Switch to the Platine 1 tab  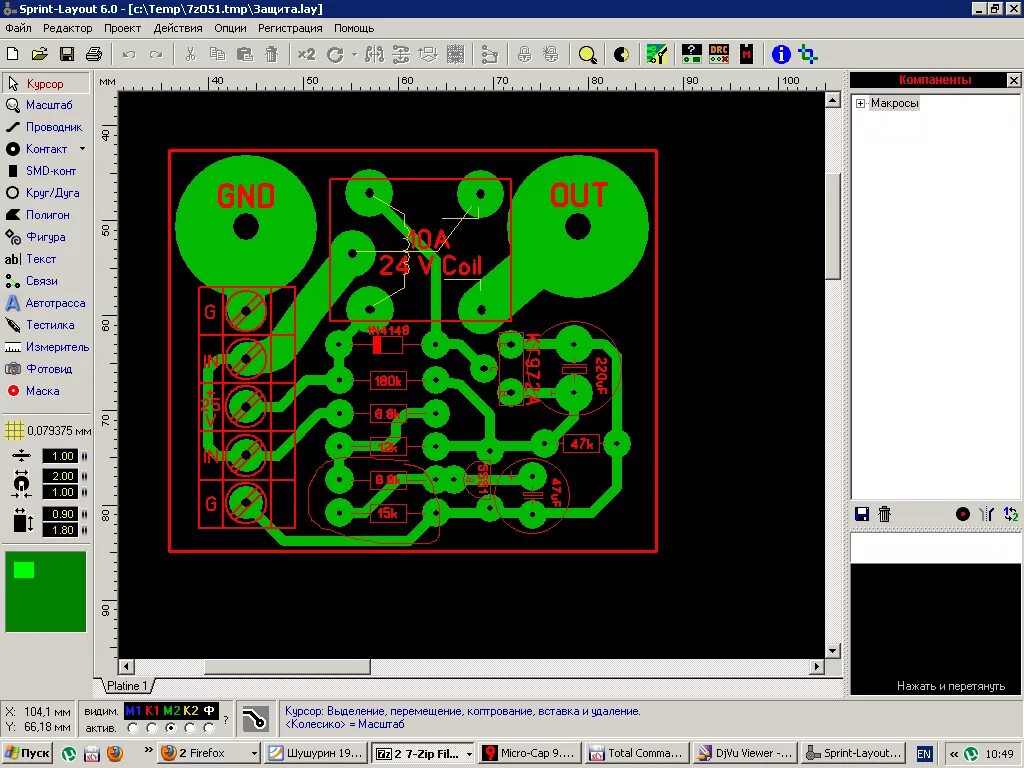(x=127, y=686)
